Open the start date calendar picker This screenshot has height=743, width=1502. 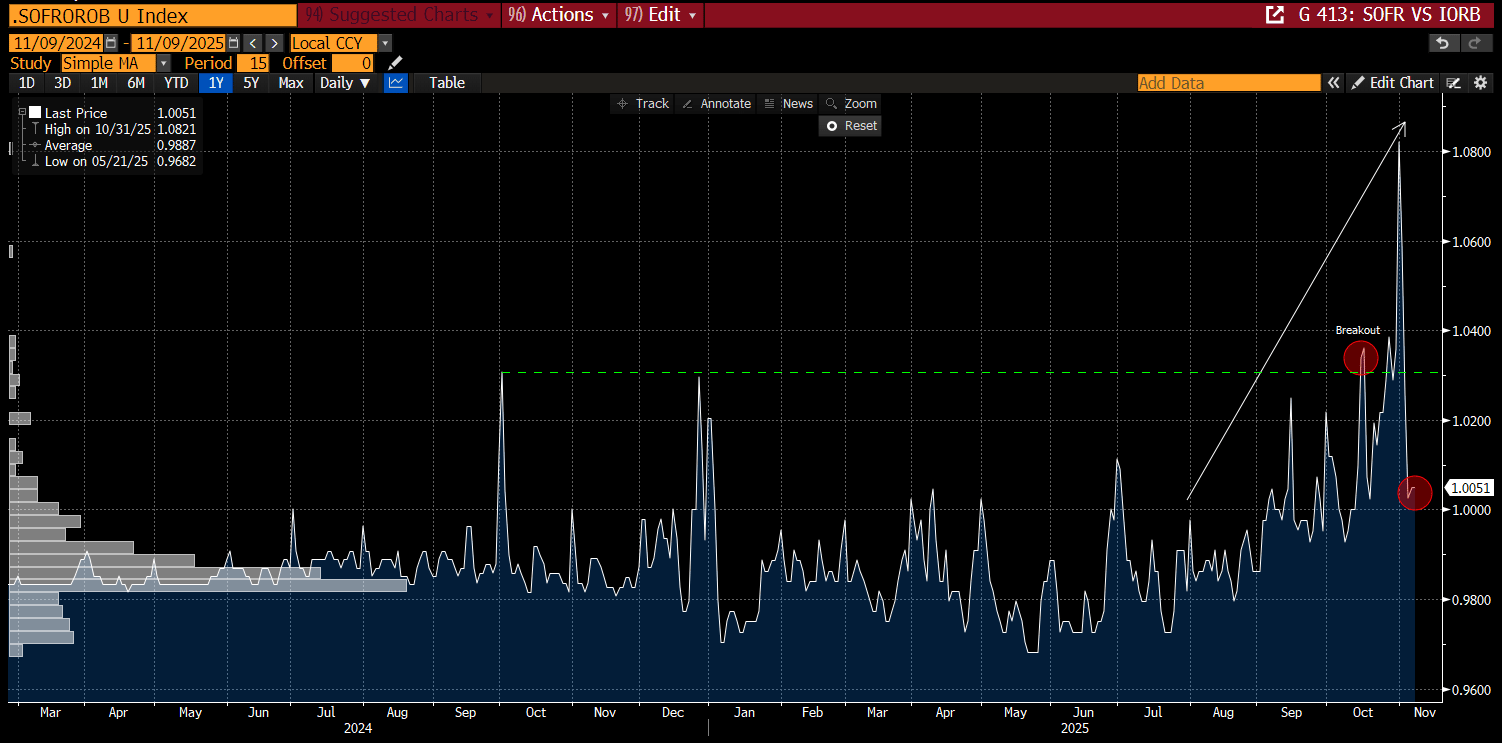(111, 43)
